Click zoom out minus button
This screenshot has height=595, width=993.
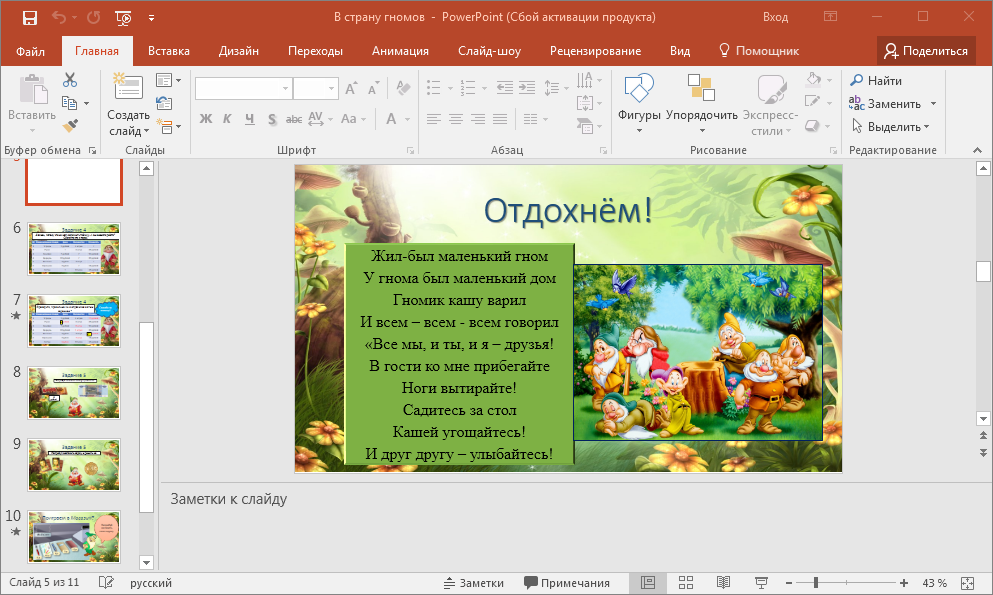click(789, 583)
